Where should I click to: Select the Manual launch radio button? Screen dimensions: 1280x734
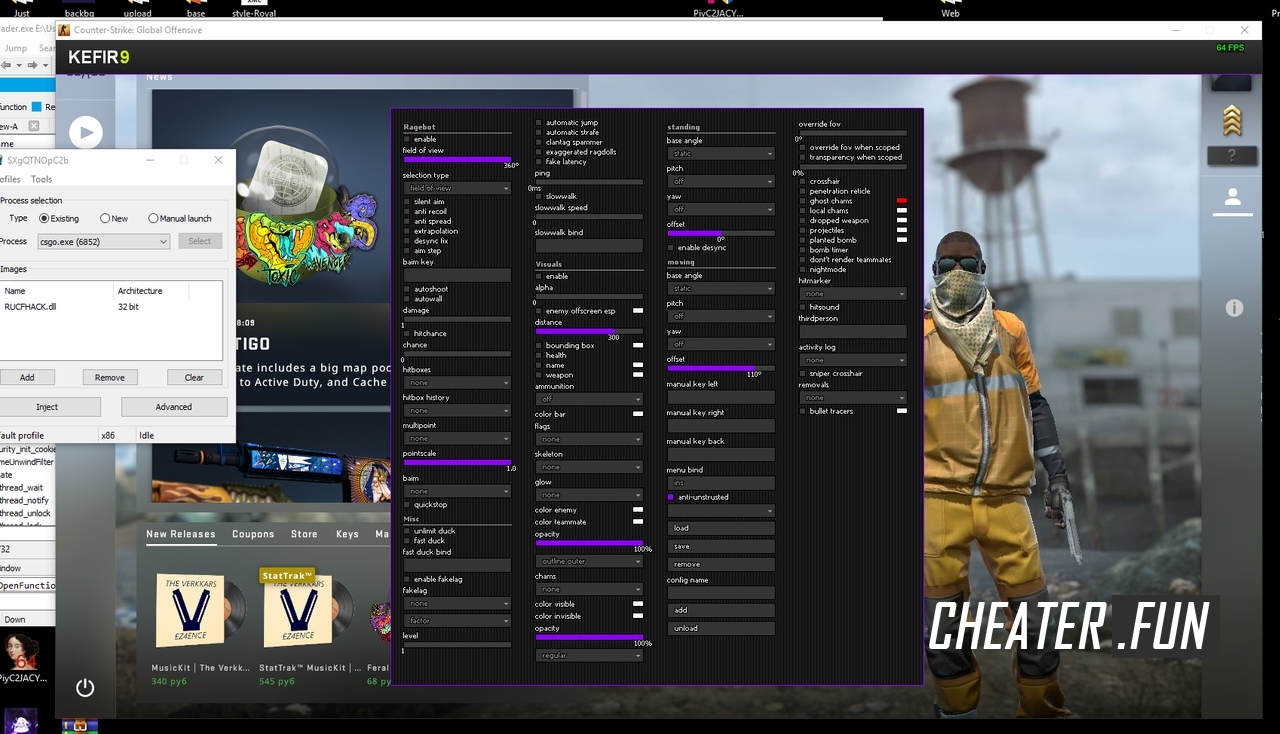coord(153,218)
